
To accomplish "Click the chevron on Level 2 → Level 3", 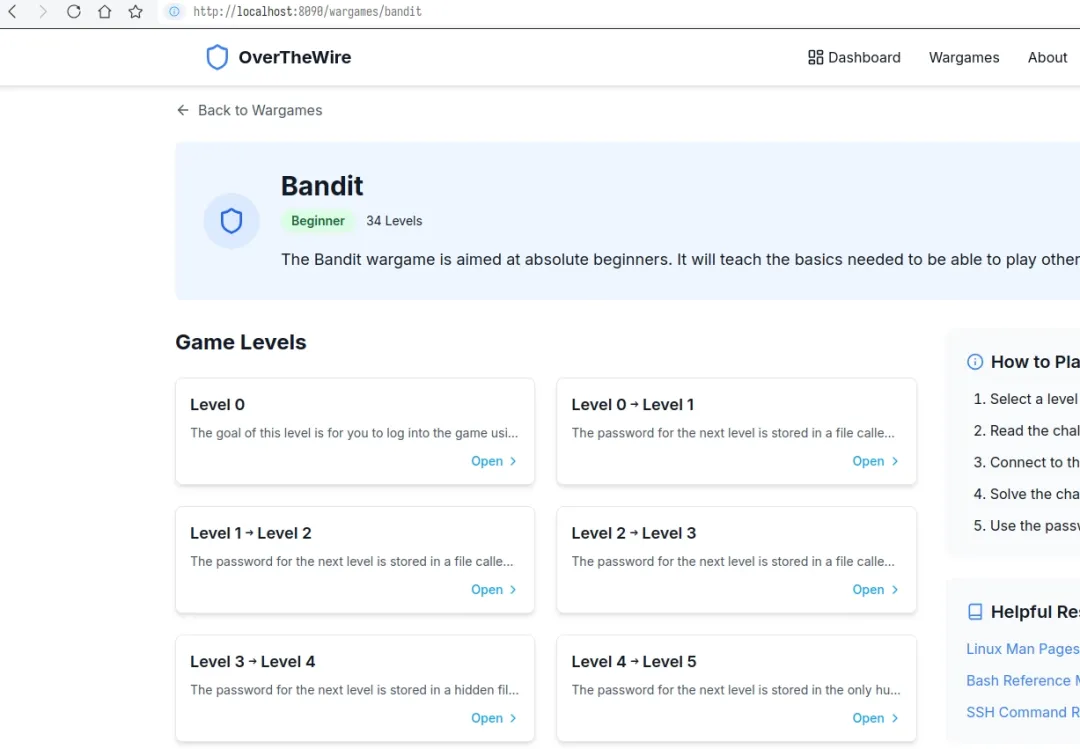I will click(894, 590).
